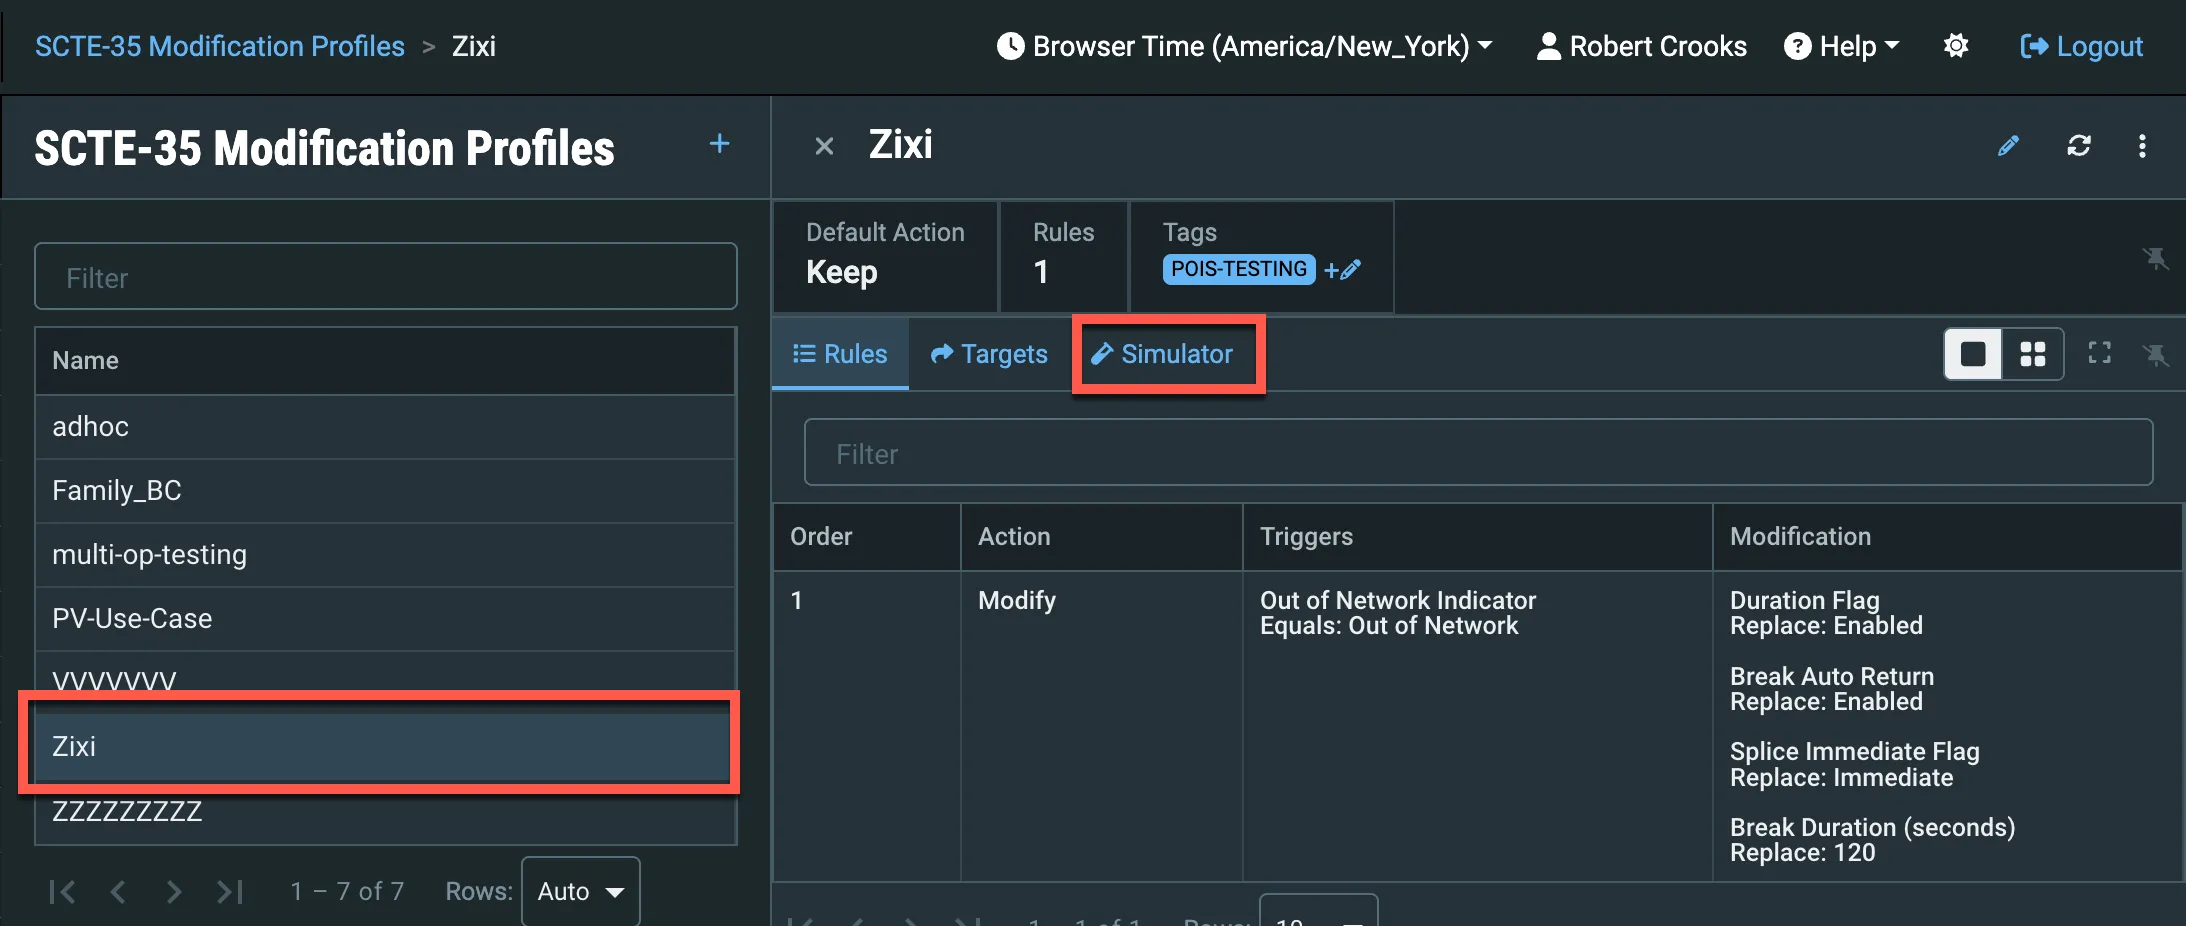Open the three-dot more options menu

2142,146
